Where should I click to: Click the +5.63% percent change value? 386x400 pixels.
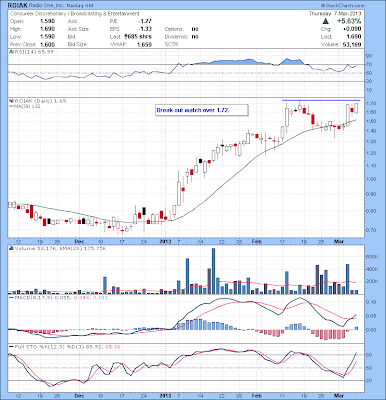coord(349,21)
